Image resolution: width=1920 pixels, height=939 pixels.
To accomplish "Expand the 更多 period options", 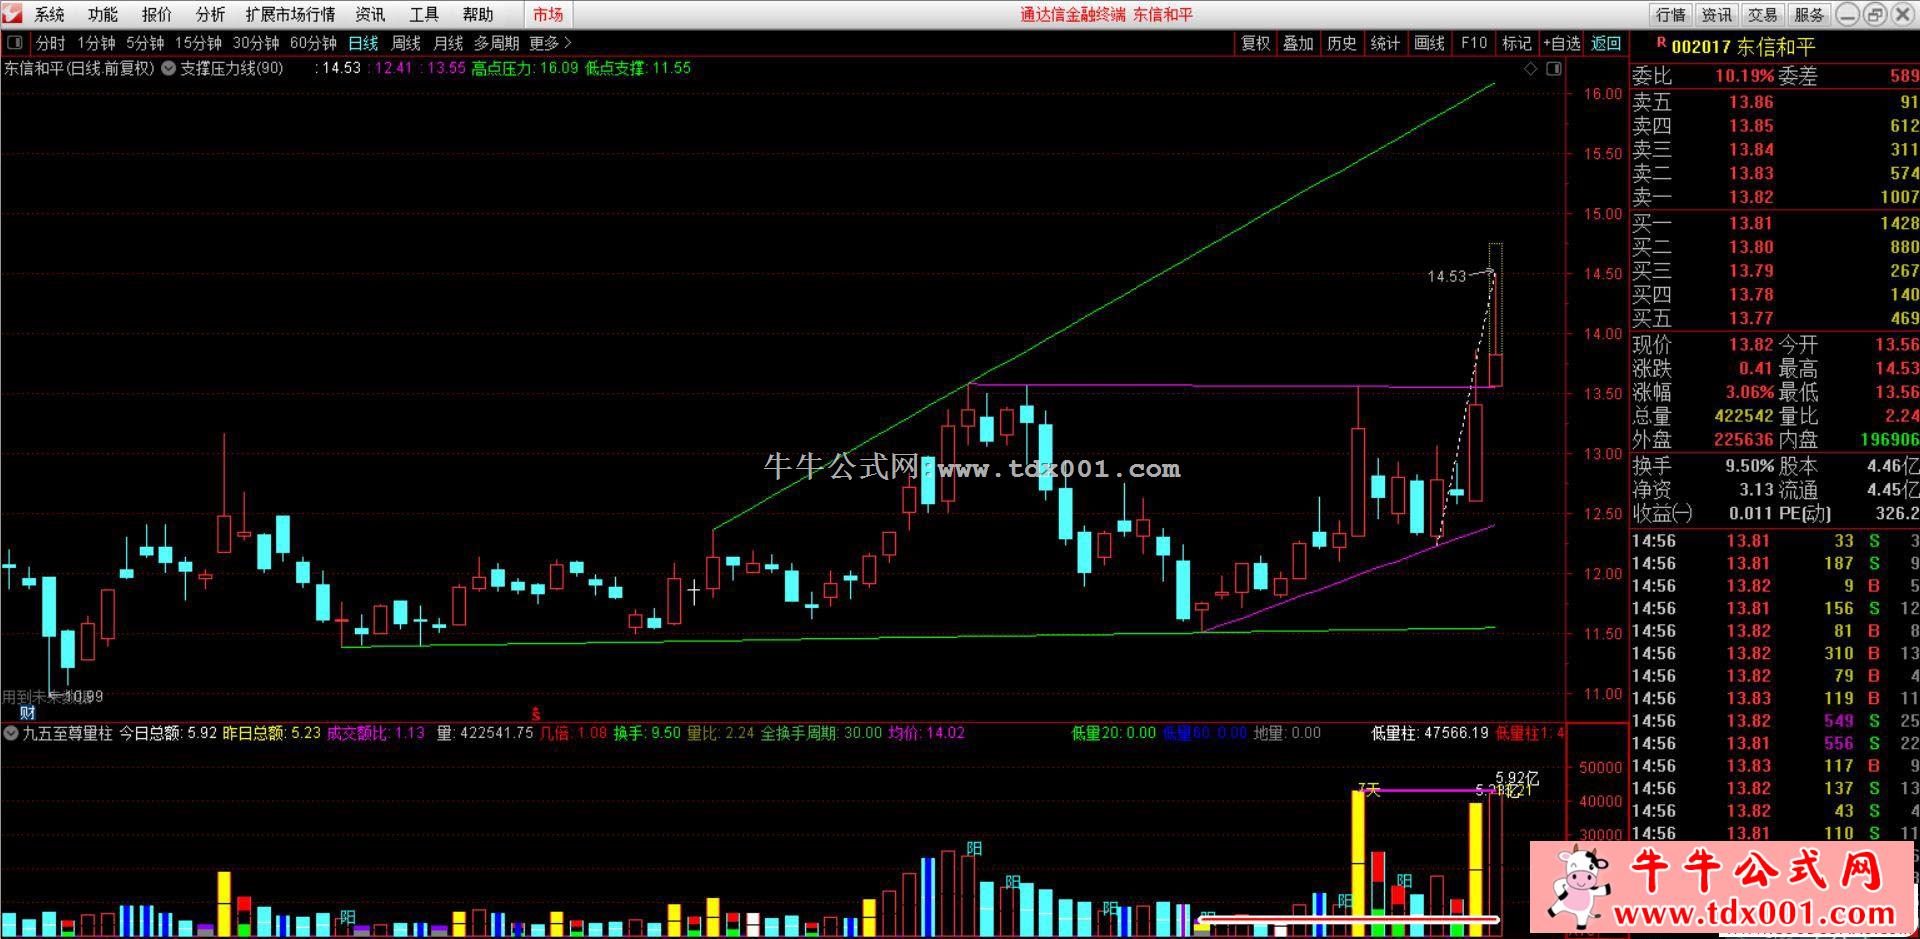I will point(549,43).
